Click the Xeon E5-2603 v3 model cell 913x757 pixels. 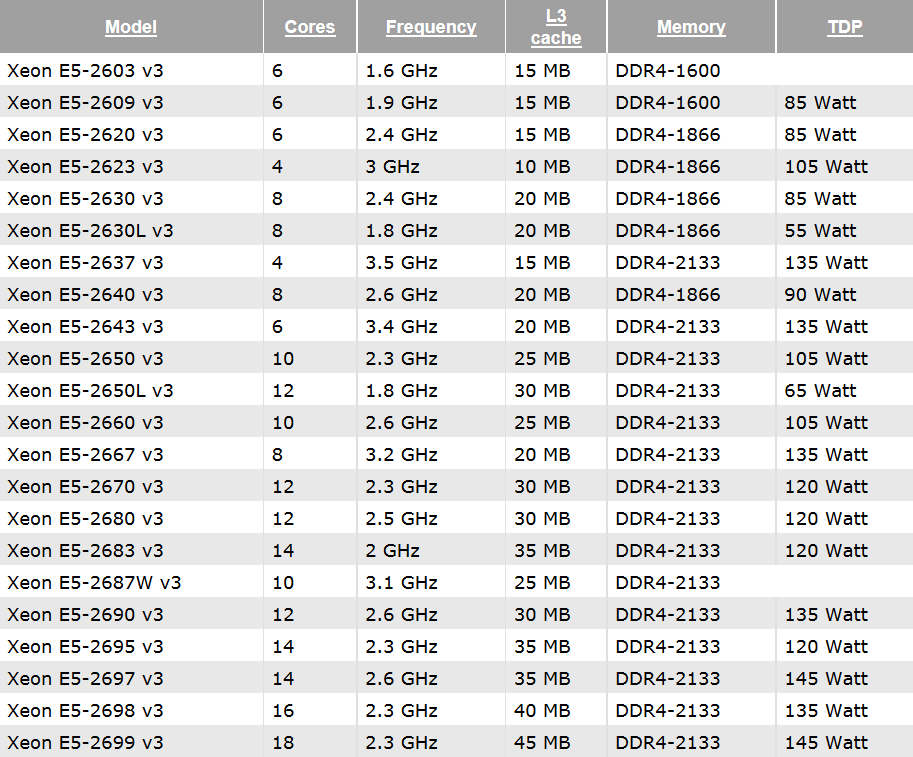85,71
